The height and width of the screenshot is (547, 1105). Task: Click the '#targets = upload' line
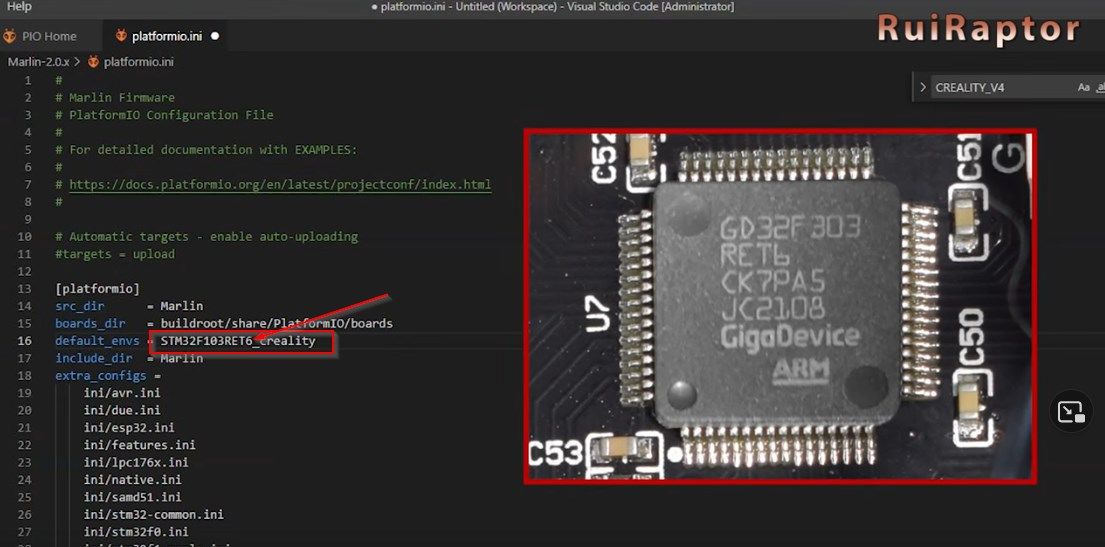point(115,254)
